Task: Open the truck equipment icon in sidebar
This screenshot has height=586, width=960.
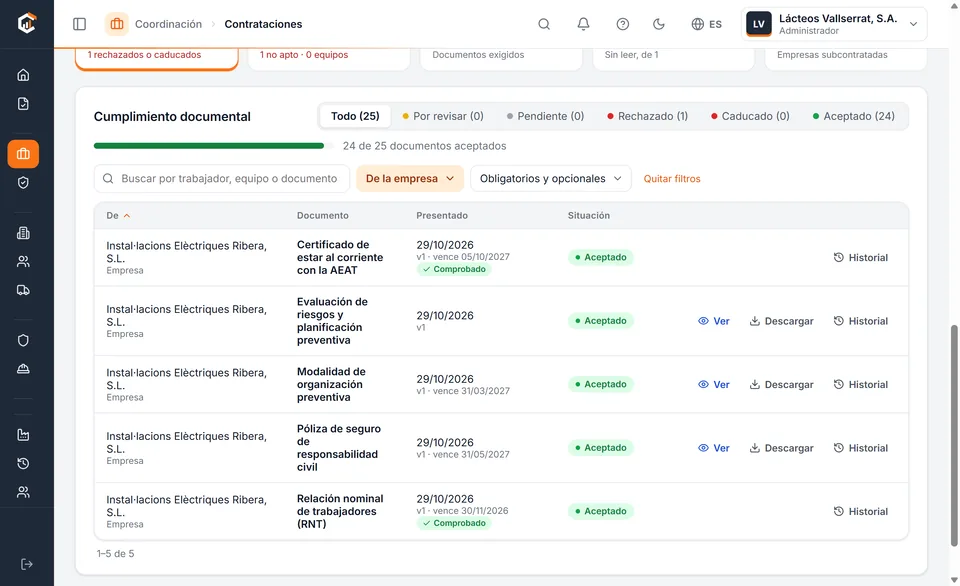Action: pyautogui.click(x=23, y=290)
